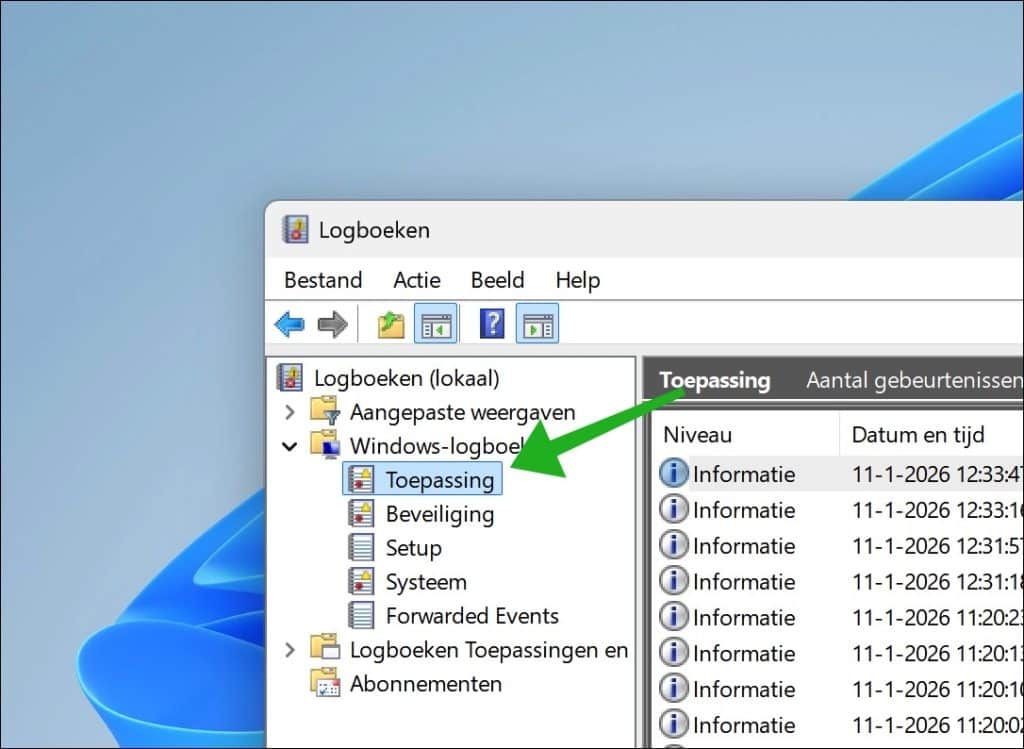The width and height of the screenshot is (1024, 749).
Task: Click the Forward arrow icon on toolbar
Action: point(331,323)
